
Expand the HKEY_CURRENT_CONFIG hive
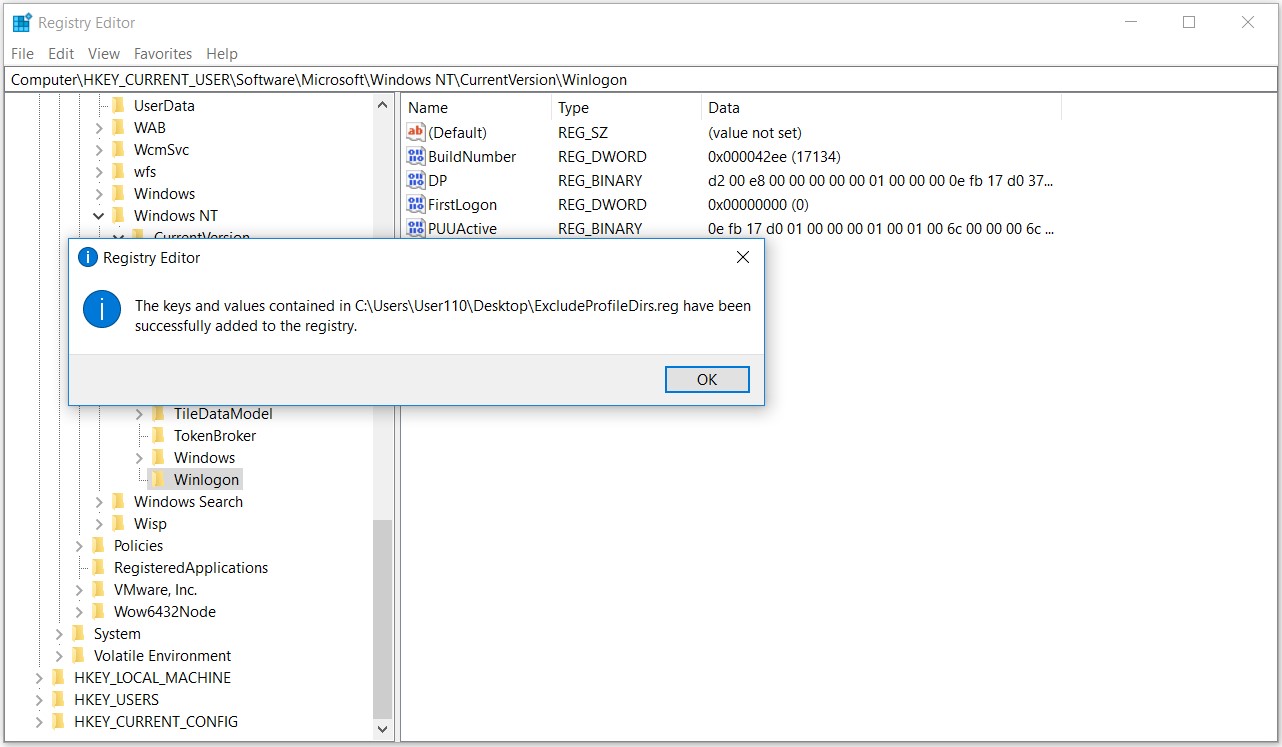(39, 722)
